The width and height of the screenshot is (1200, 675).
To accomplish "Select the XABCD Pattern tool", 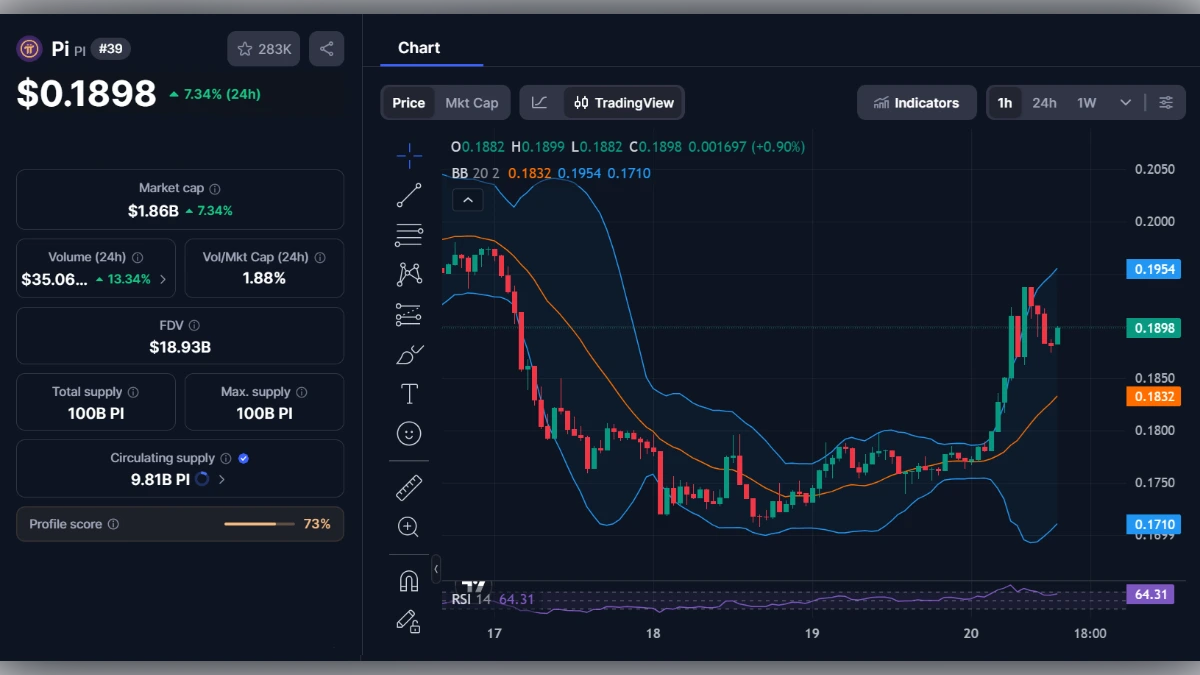I will (x=409, y=273).
